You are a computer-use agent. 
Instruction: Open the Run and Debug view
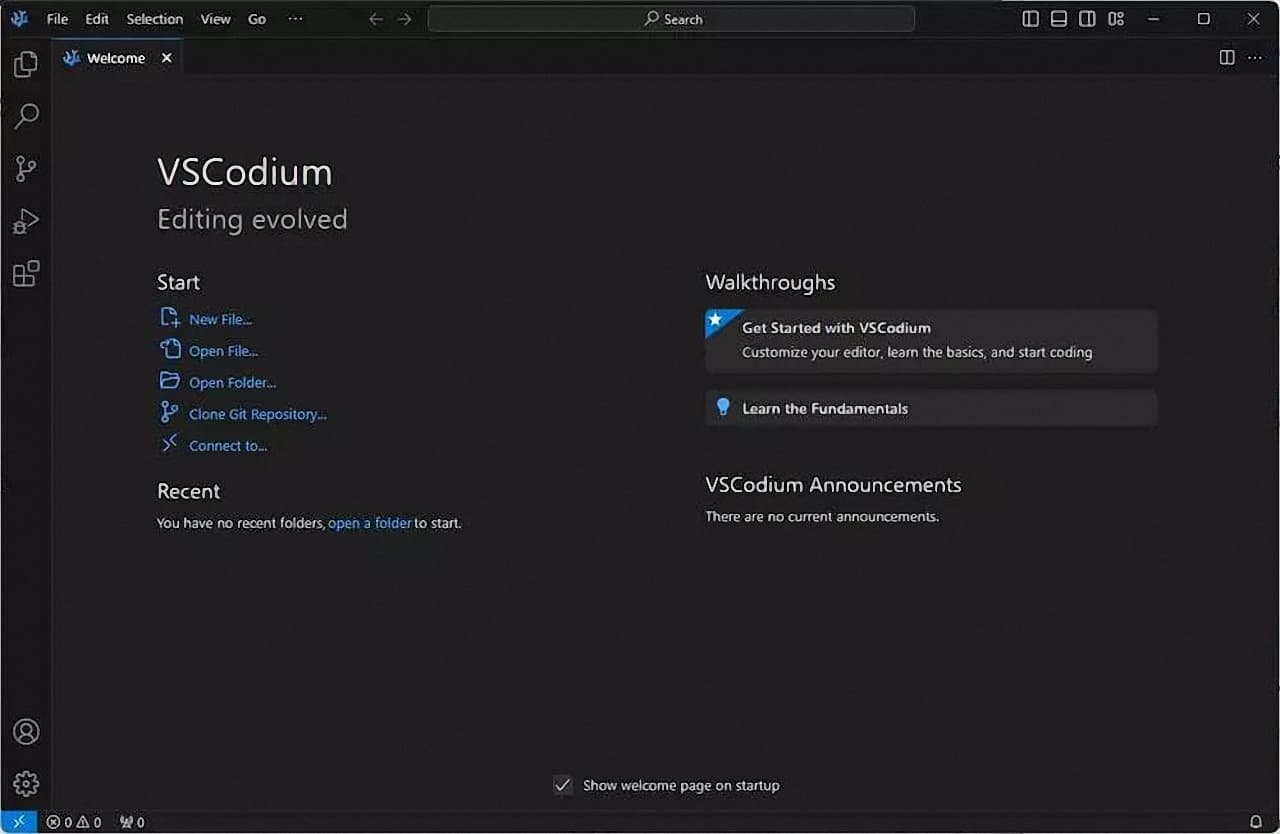26,221
